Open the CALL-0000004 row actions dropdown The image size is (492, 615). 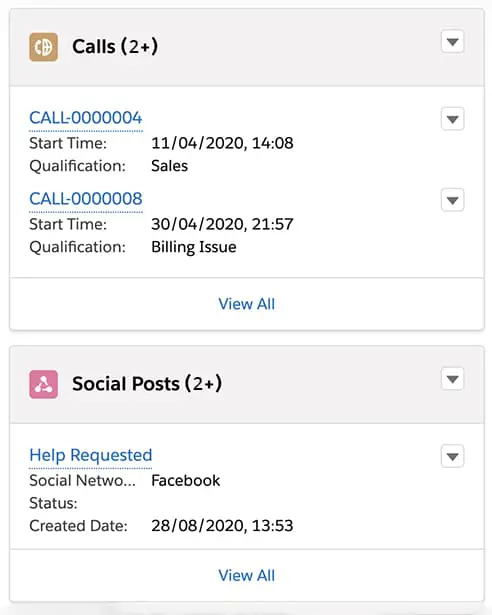coord(452,119)
